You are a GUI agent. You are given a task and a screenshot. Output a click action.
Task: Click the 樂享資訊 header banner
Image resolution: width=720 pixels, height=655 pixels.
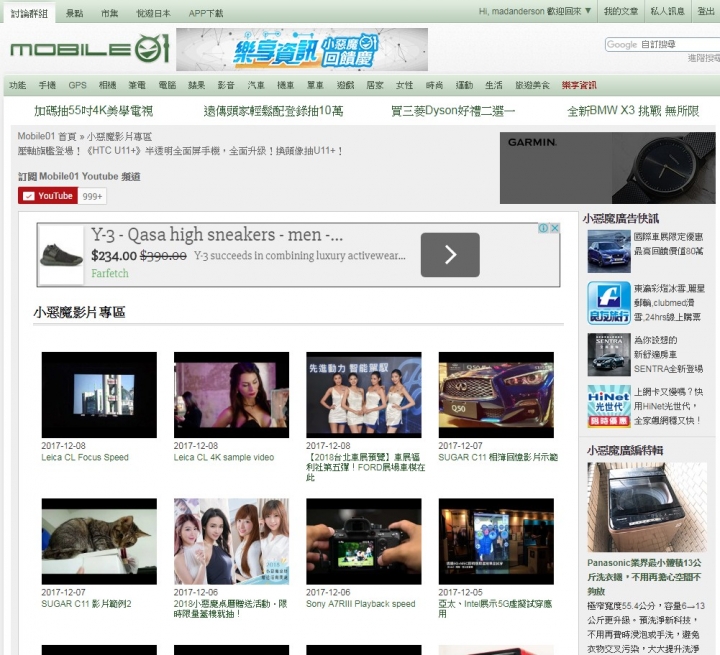(302, 50)
